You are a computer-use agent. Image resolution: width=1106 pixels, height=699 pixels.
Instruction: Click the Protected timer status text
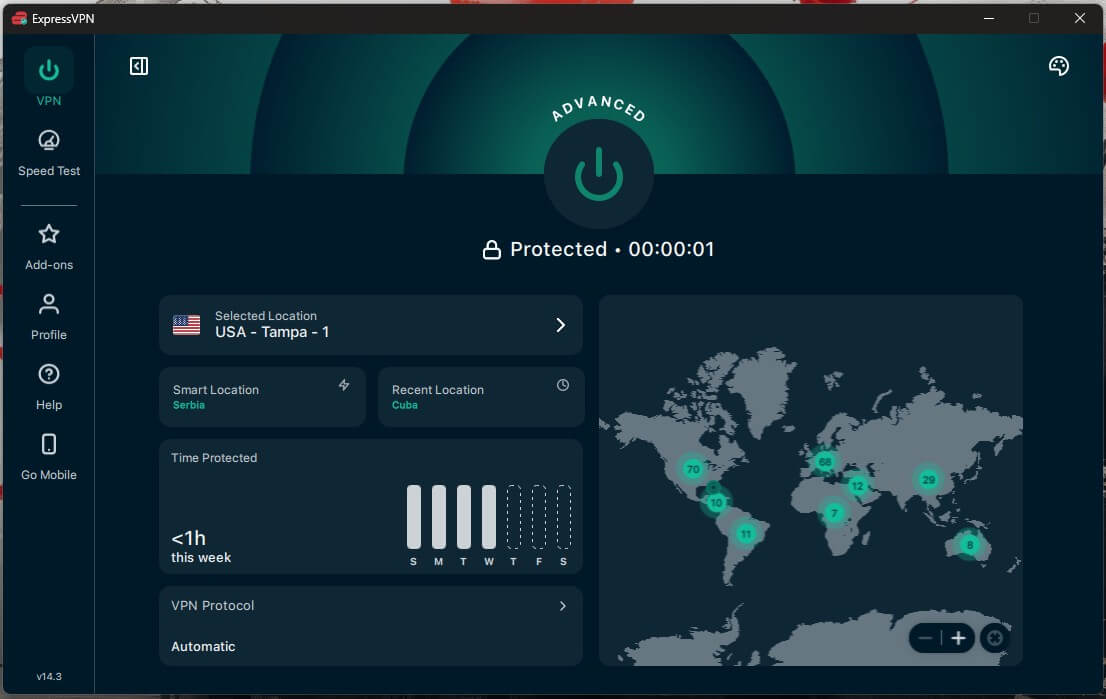point(612,249)
